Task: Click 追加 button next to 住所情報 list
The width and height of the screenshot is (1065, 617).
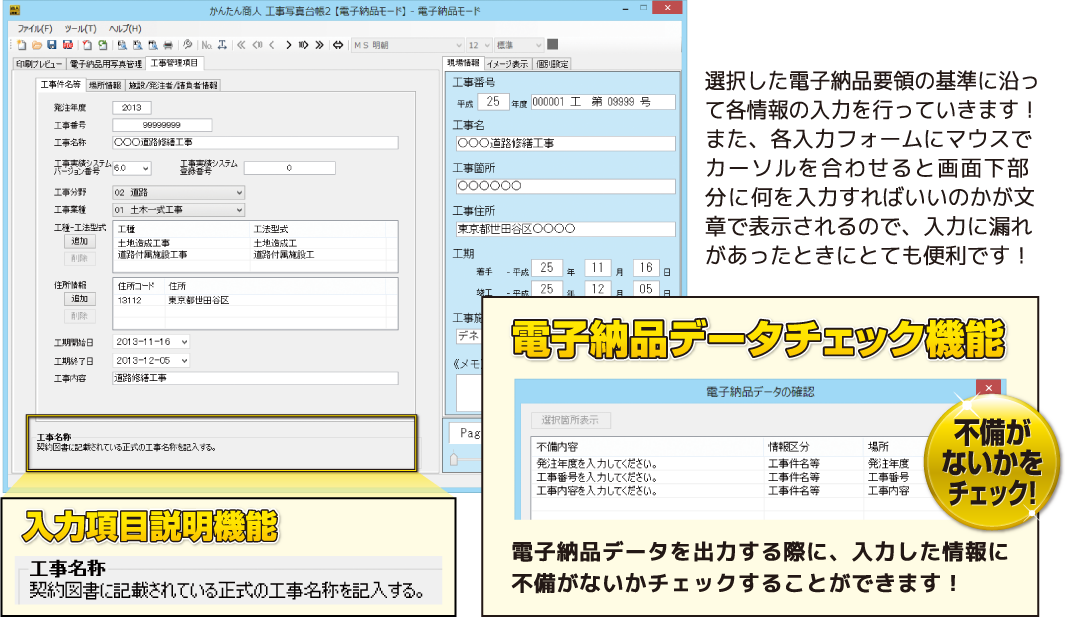Action: (x=79, y=299)
